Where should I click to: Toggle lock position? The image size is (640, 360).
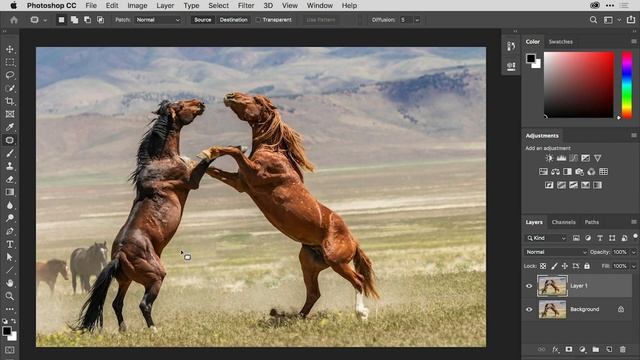pyautogui.click(x=564, y=266)
